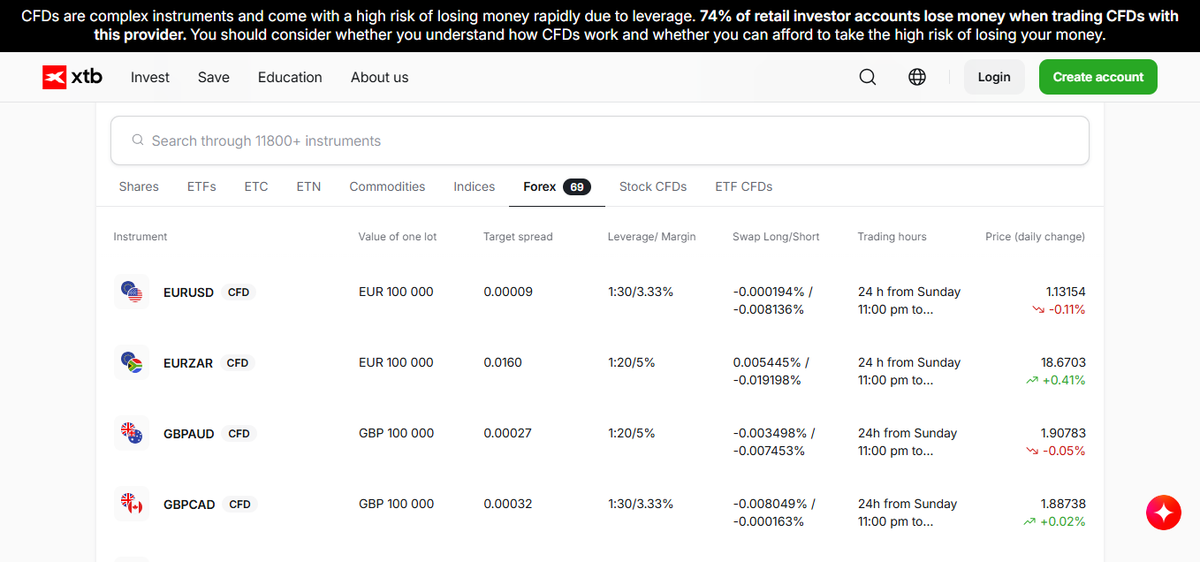Open the About us menu
Screen dimensions: 1200x562
coord(379,77)
